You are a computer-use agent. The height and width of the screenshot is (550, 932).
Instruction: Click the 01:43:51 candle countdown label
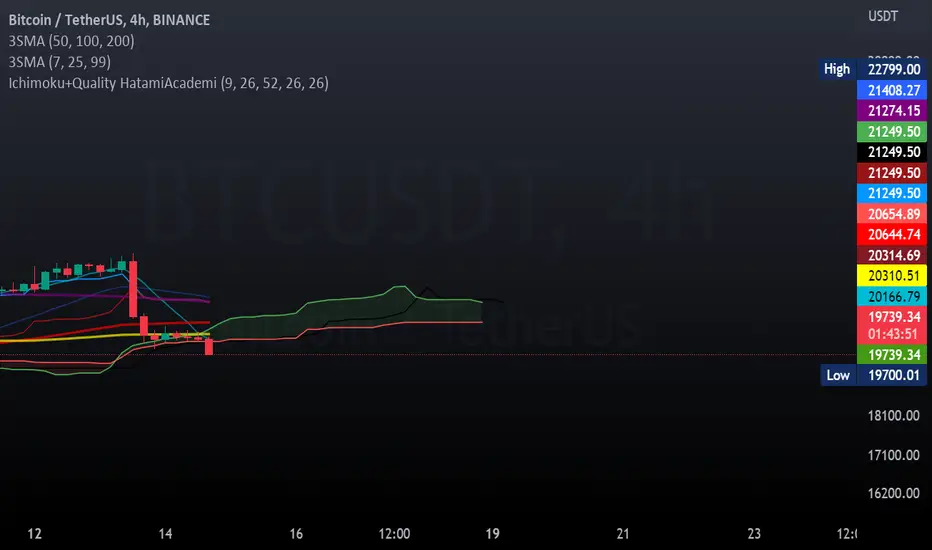[x=892, y=334]
